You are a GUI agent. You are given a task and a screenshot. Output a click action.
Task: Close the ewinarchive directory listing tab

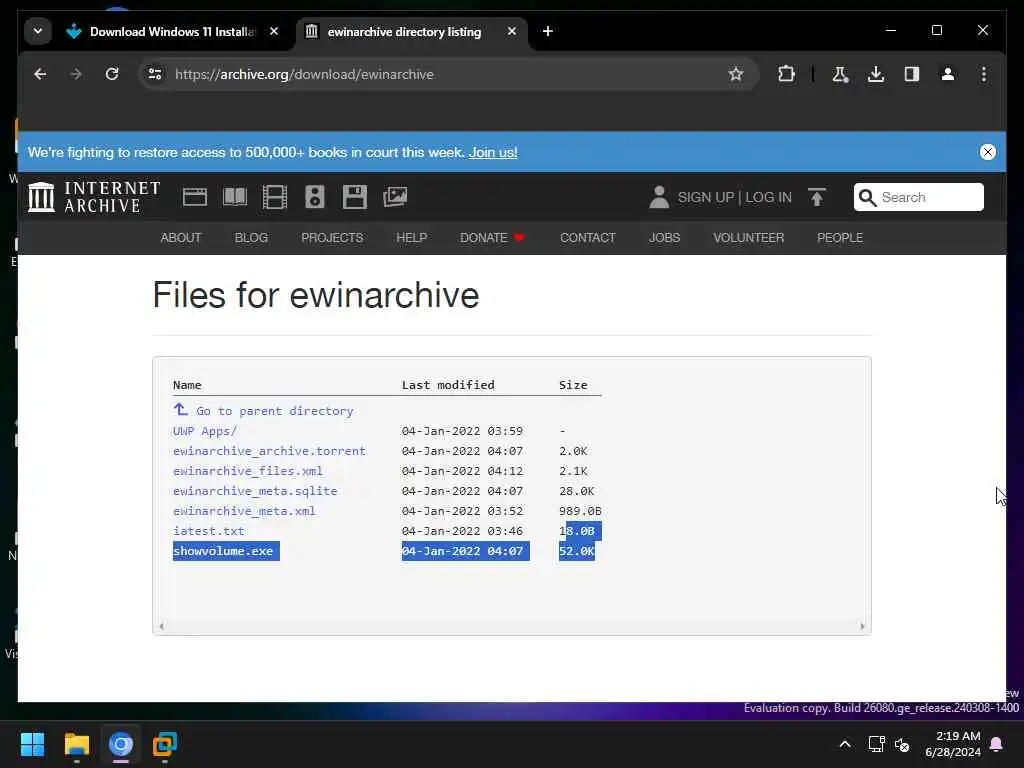click(x=512, y=31)
